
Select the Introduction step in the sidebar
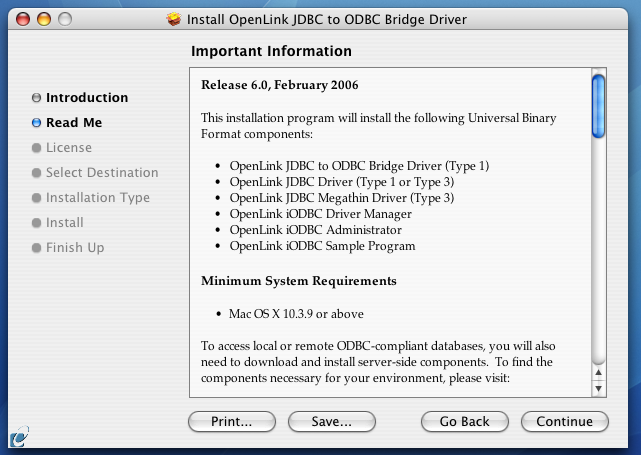pyautogui.click(x=87, y=98)
